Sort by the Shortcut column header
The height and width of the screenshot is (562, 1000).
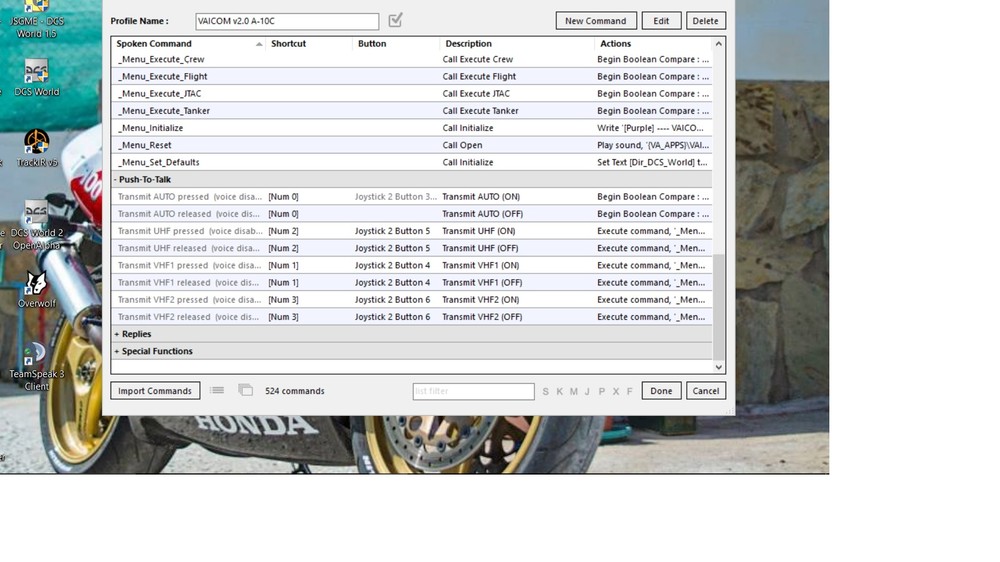pos(309,43)
